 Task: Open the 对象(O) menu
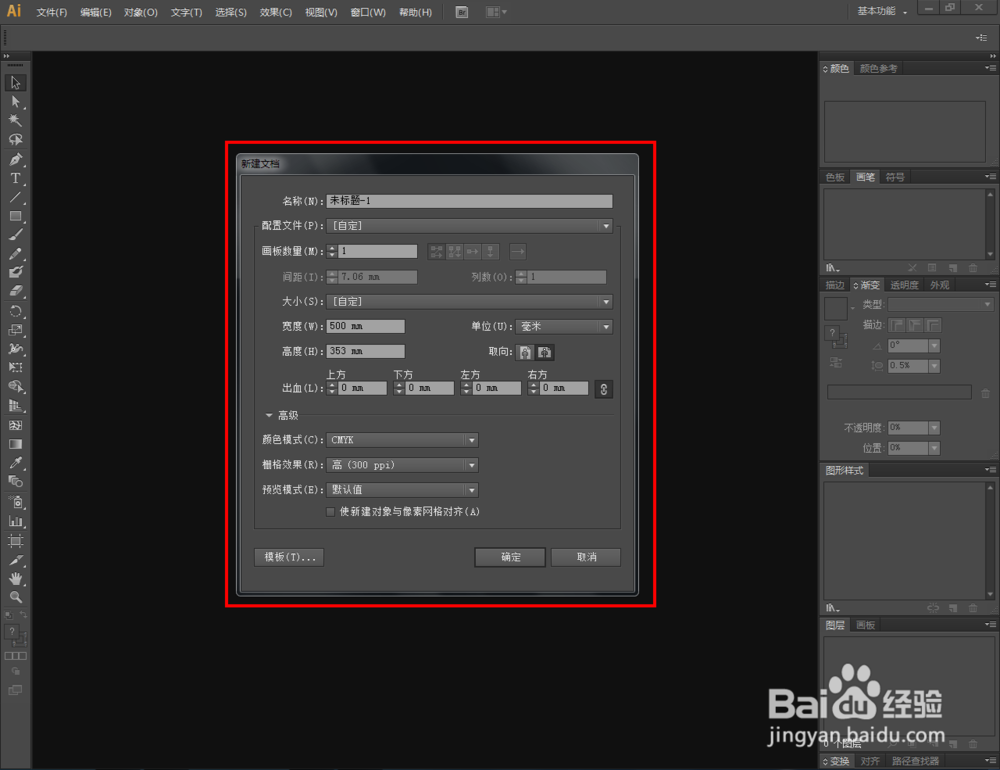point(140,12)
